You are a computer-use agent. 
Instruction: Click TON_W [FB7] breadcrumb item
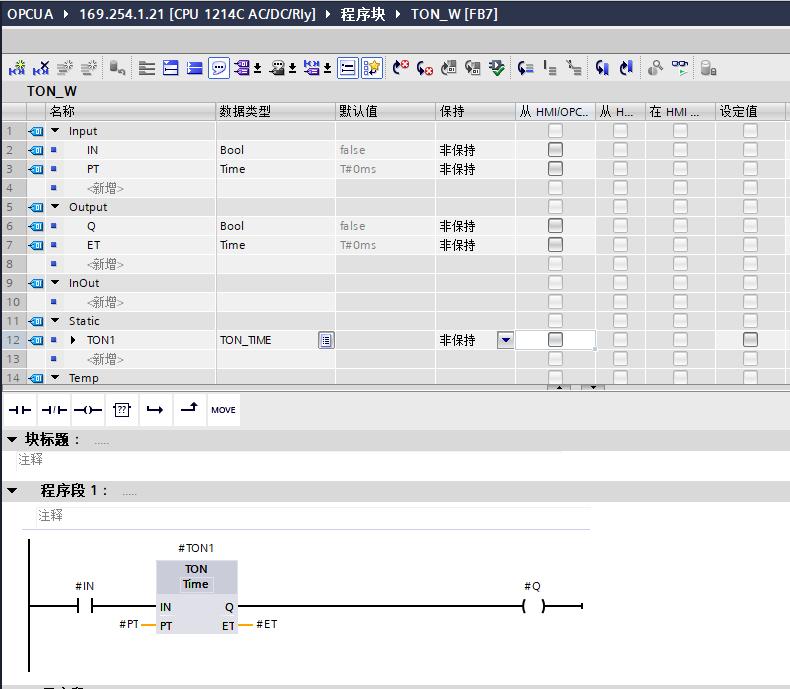click(454, 14)
